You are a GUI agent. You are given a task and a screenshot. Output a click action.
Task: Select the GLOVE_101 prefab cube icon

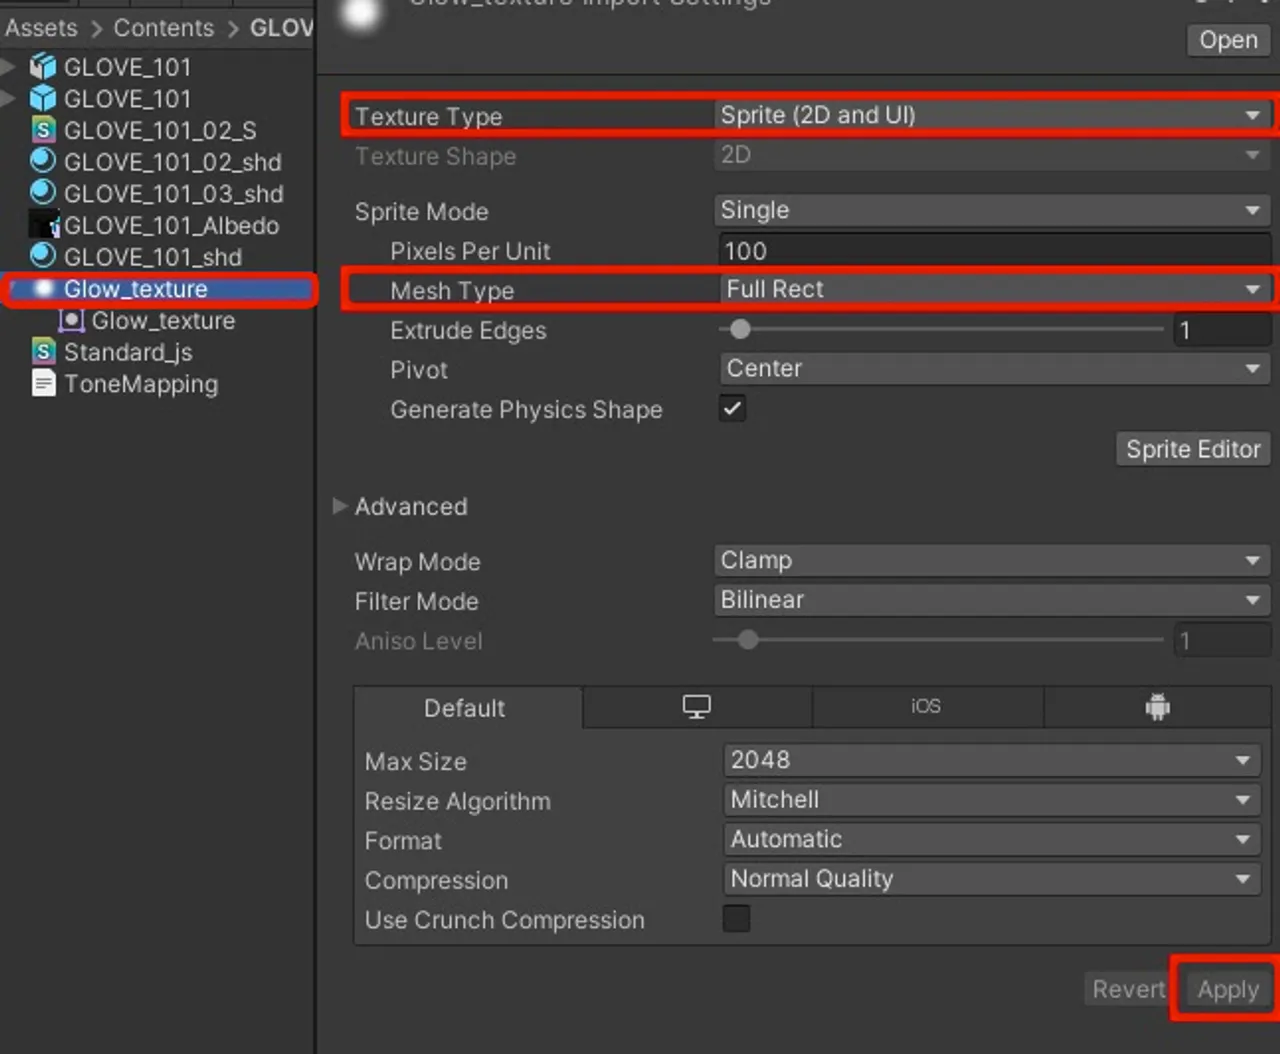coord(42,66)
